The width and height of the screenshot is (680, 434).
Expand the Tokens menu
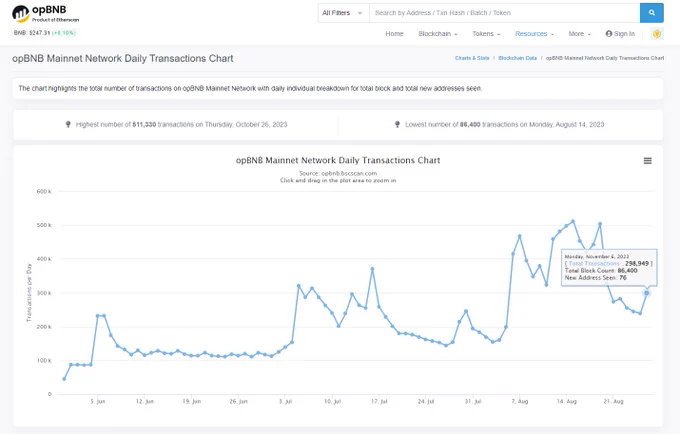486,34
